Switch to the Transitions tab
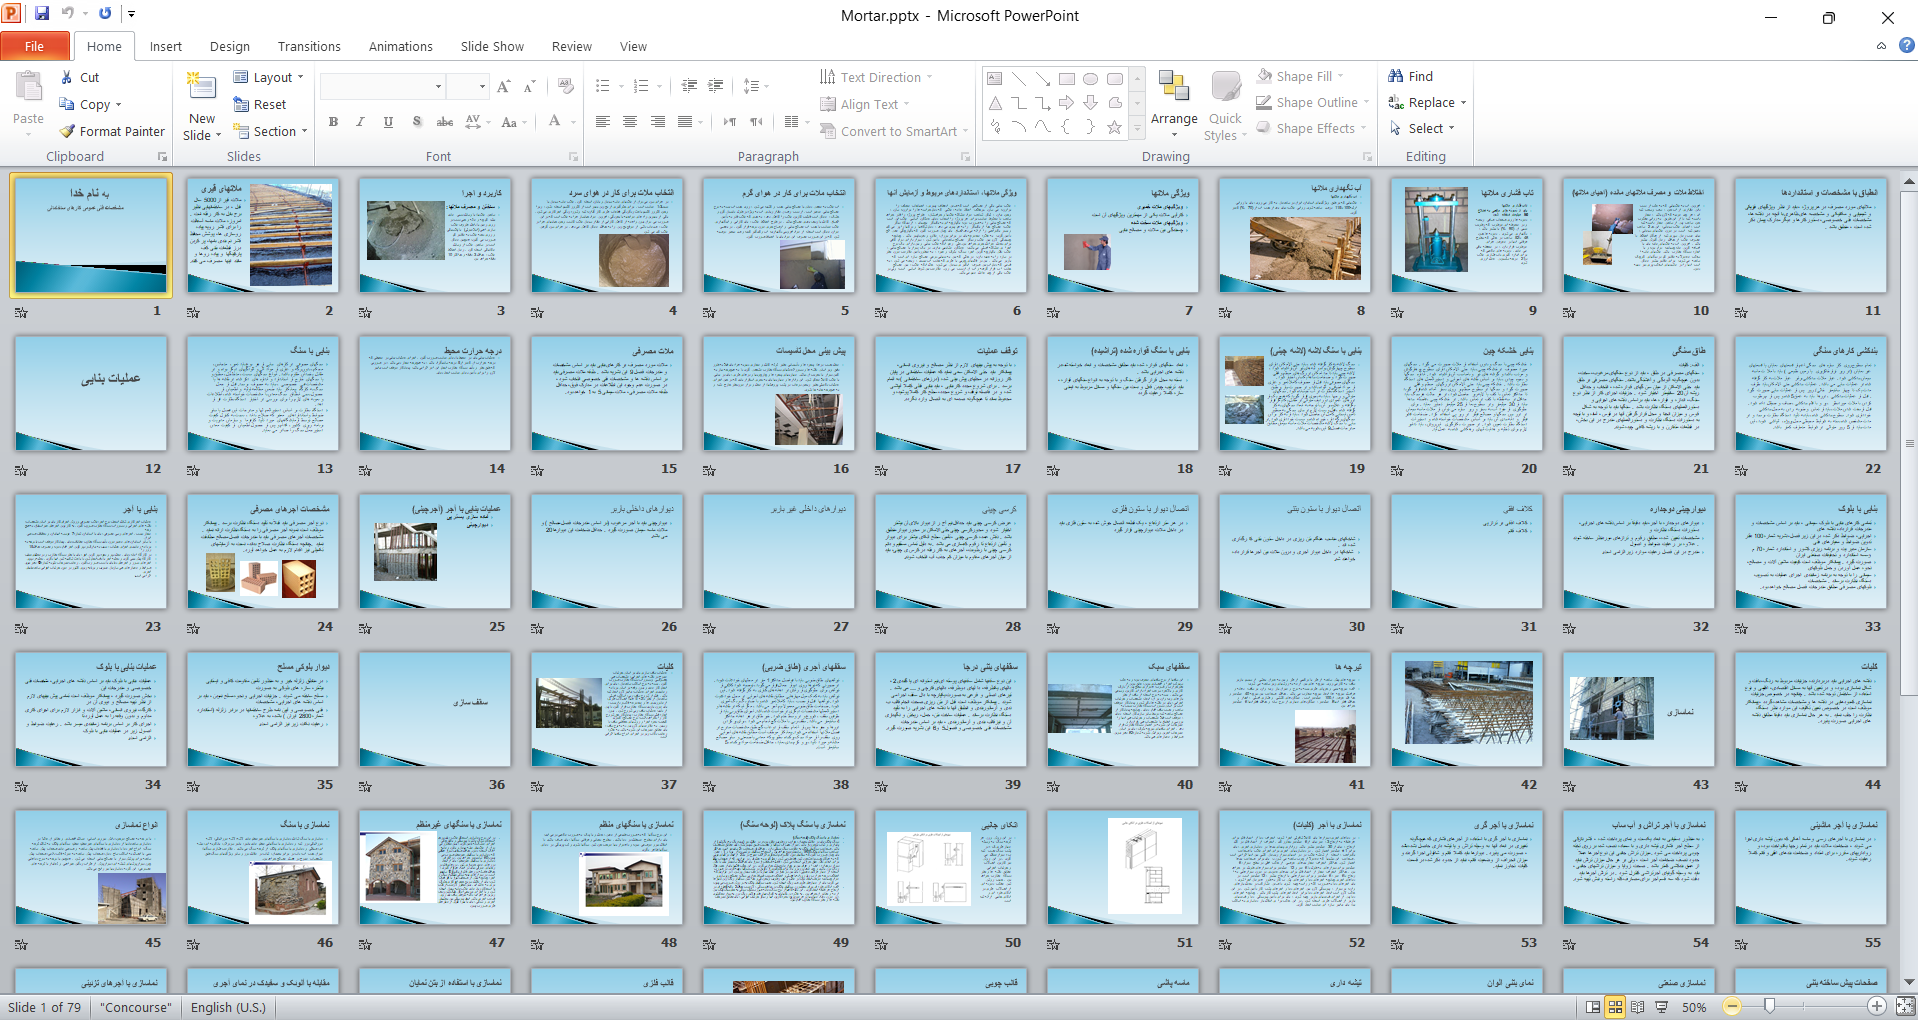Viewport: 1918px width, 1020px height. click(x=309, y=46)
